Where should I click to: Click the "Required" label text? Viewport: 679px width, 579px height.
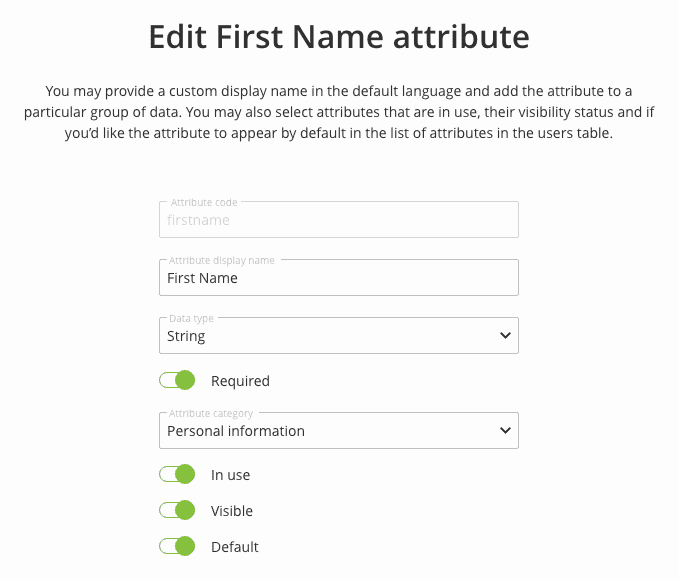240,381
